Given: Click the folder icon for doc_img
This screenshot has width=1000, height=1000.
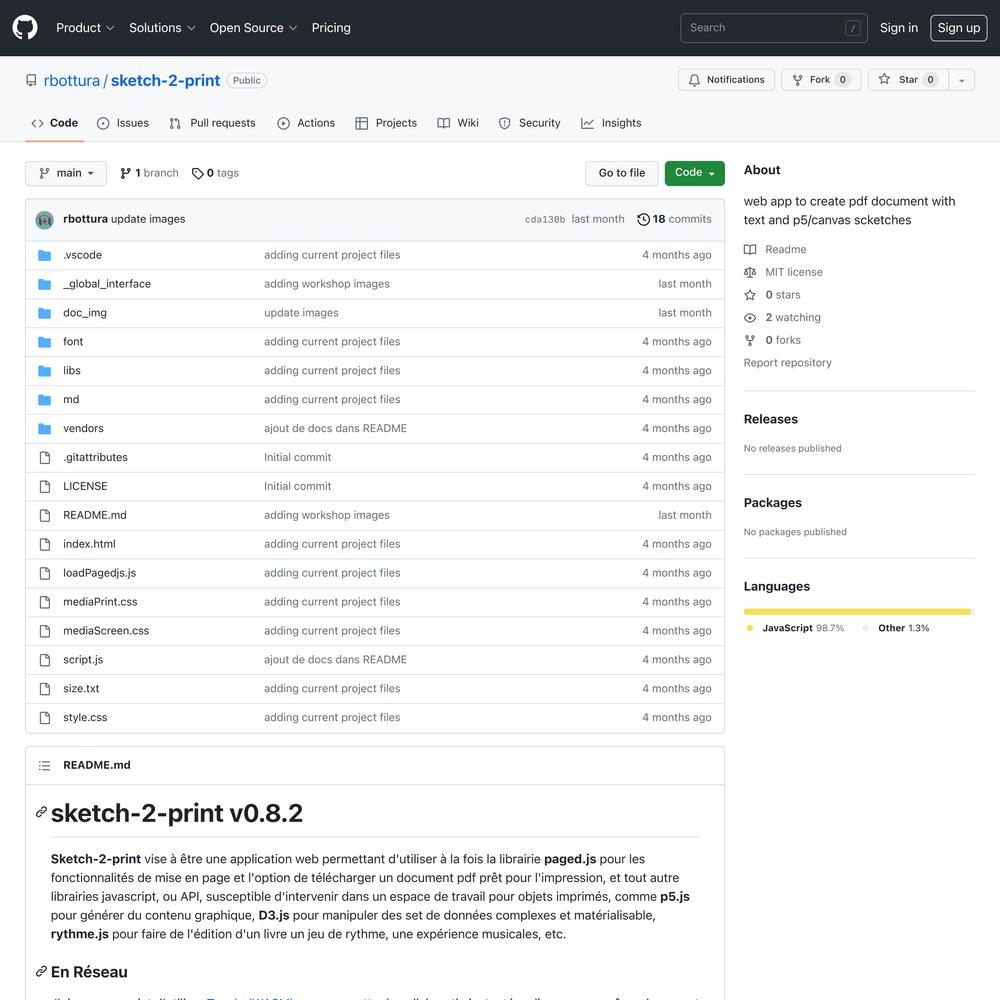Looking at the screenshot, I should click(x=44, y=313).
